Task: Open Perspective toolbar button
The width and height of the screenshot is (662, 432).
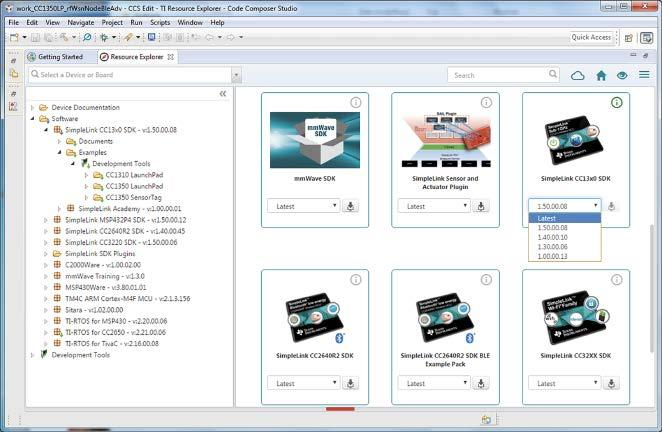Action: pyautogui.click(x=629, y=38)
